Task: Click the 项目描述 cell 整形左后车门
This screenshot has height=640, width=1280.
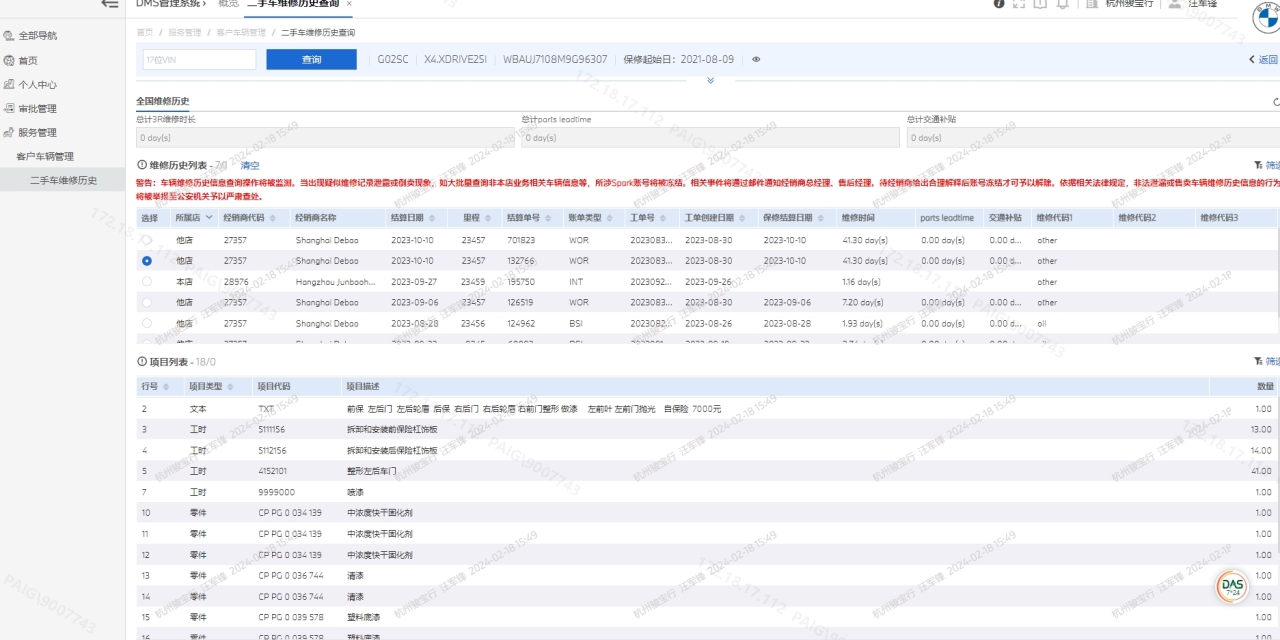Action: (371, 471)
